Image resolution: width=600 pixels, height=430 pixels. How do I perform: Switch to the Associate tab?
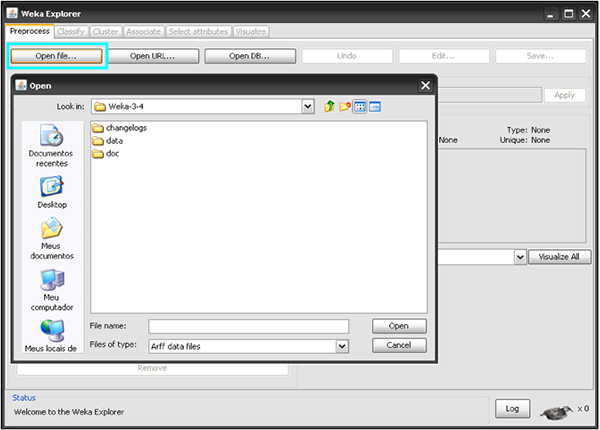[x=143, y=32]
